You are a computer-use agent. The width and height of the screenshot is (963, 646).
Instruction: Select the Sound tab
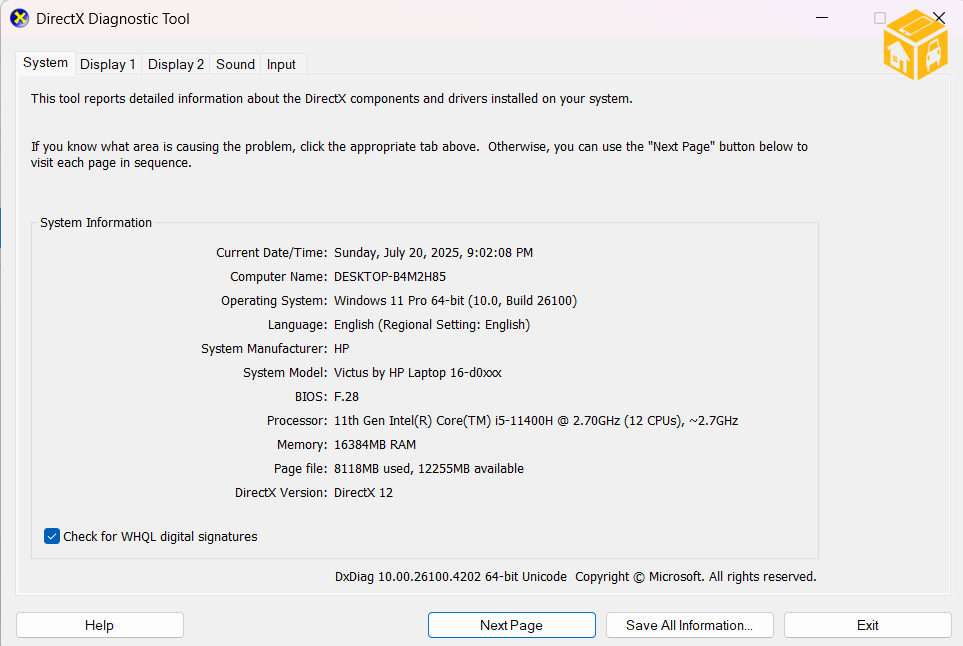235,64
